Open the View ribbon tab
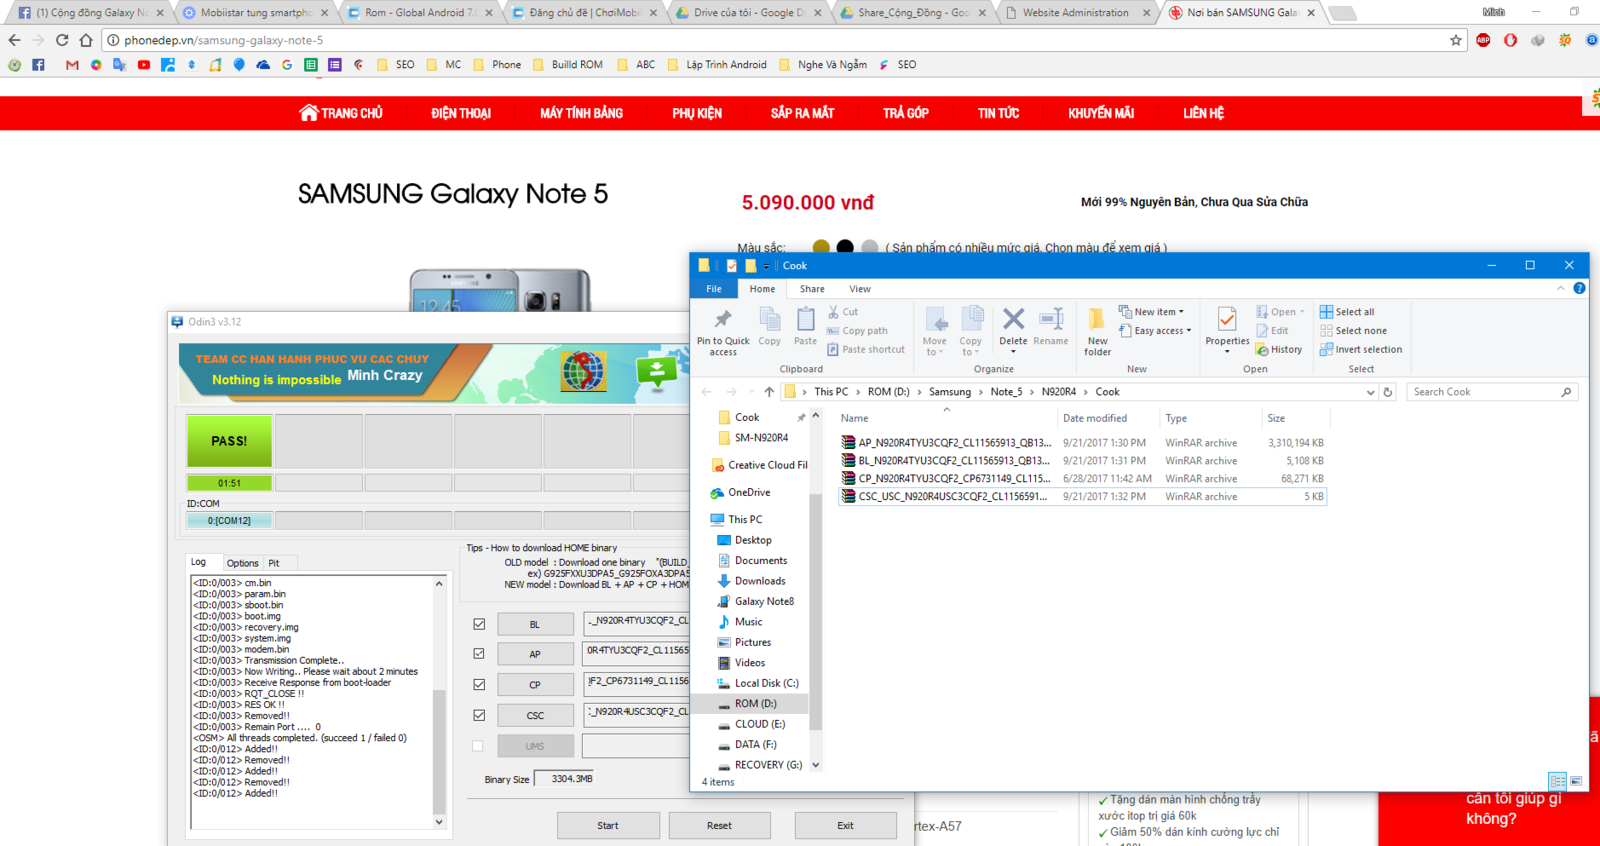1600x846 pixels. point(859,289)
